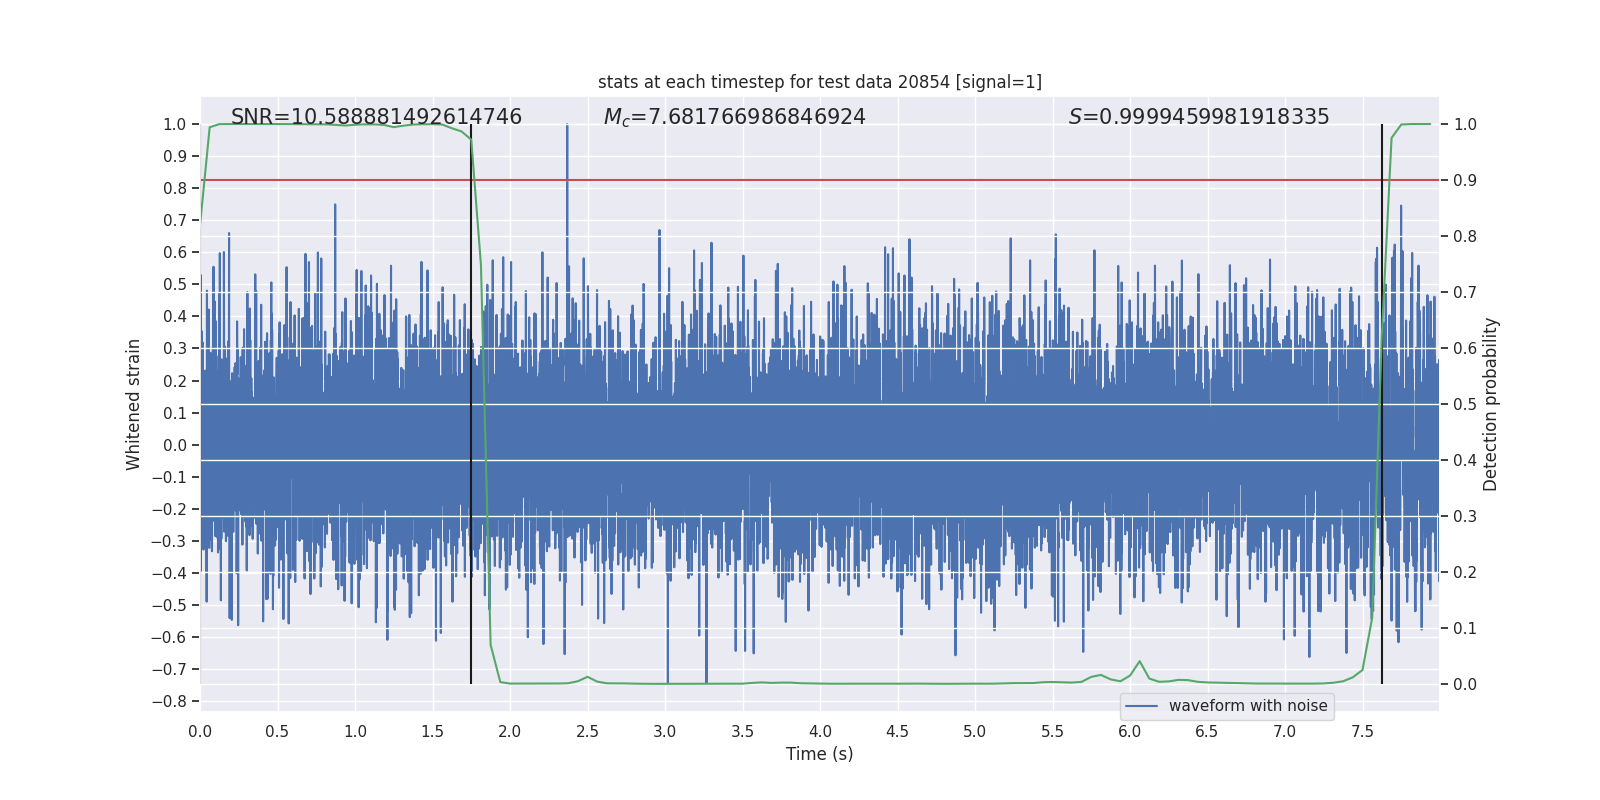Click the −0.5 tick on the Whitened strain axis
1600x800 pixels.
[x=169, y=605]
